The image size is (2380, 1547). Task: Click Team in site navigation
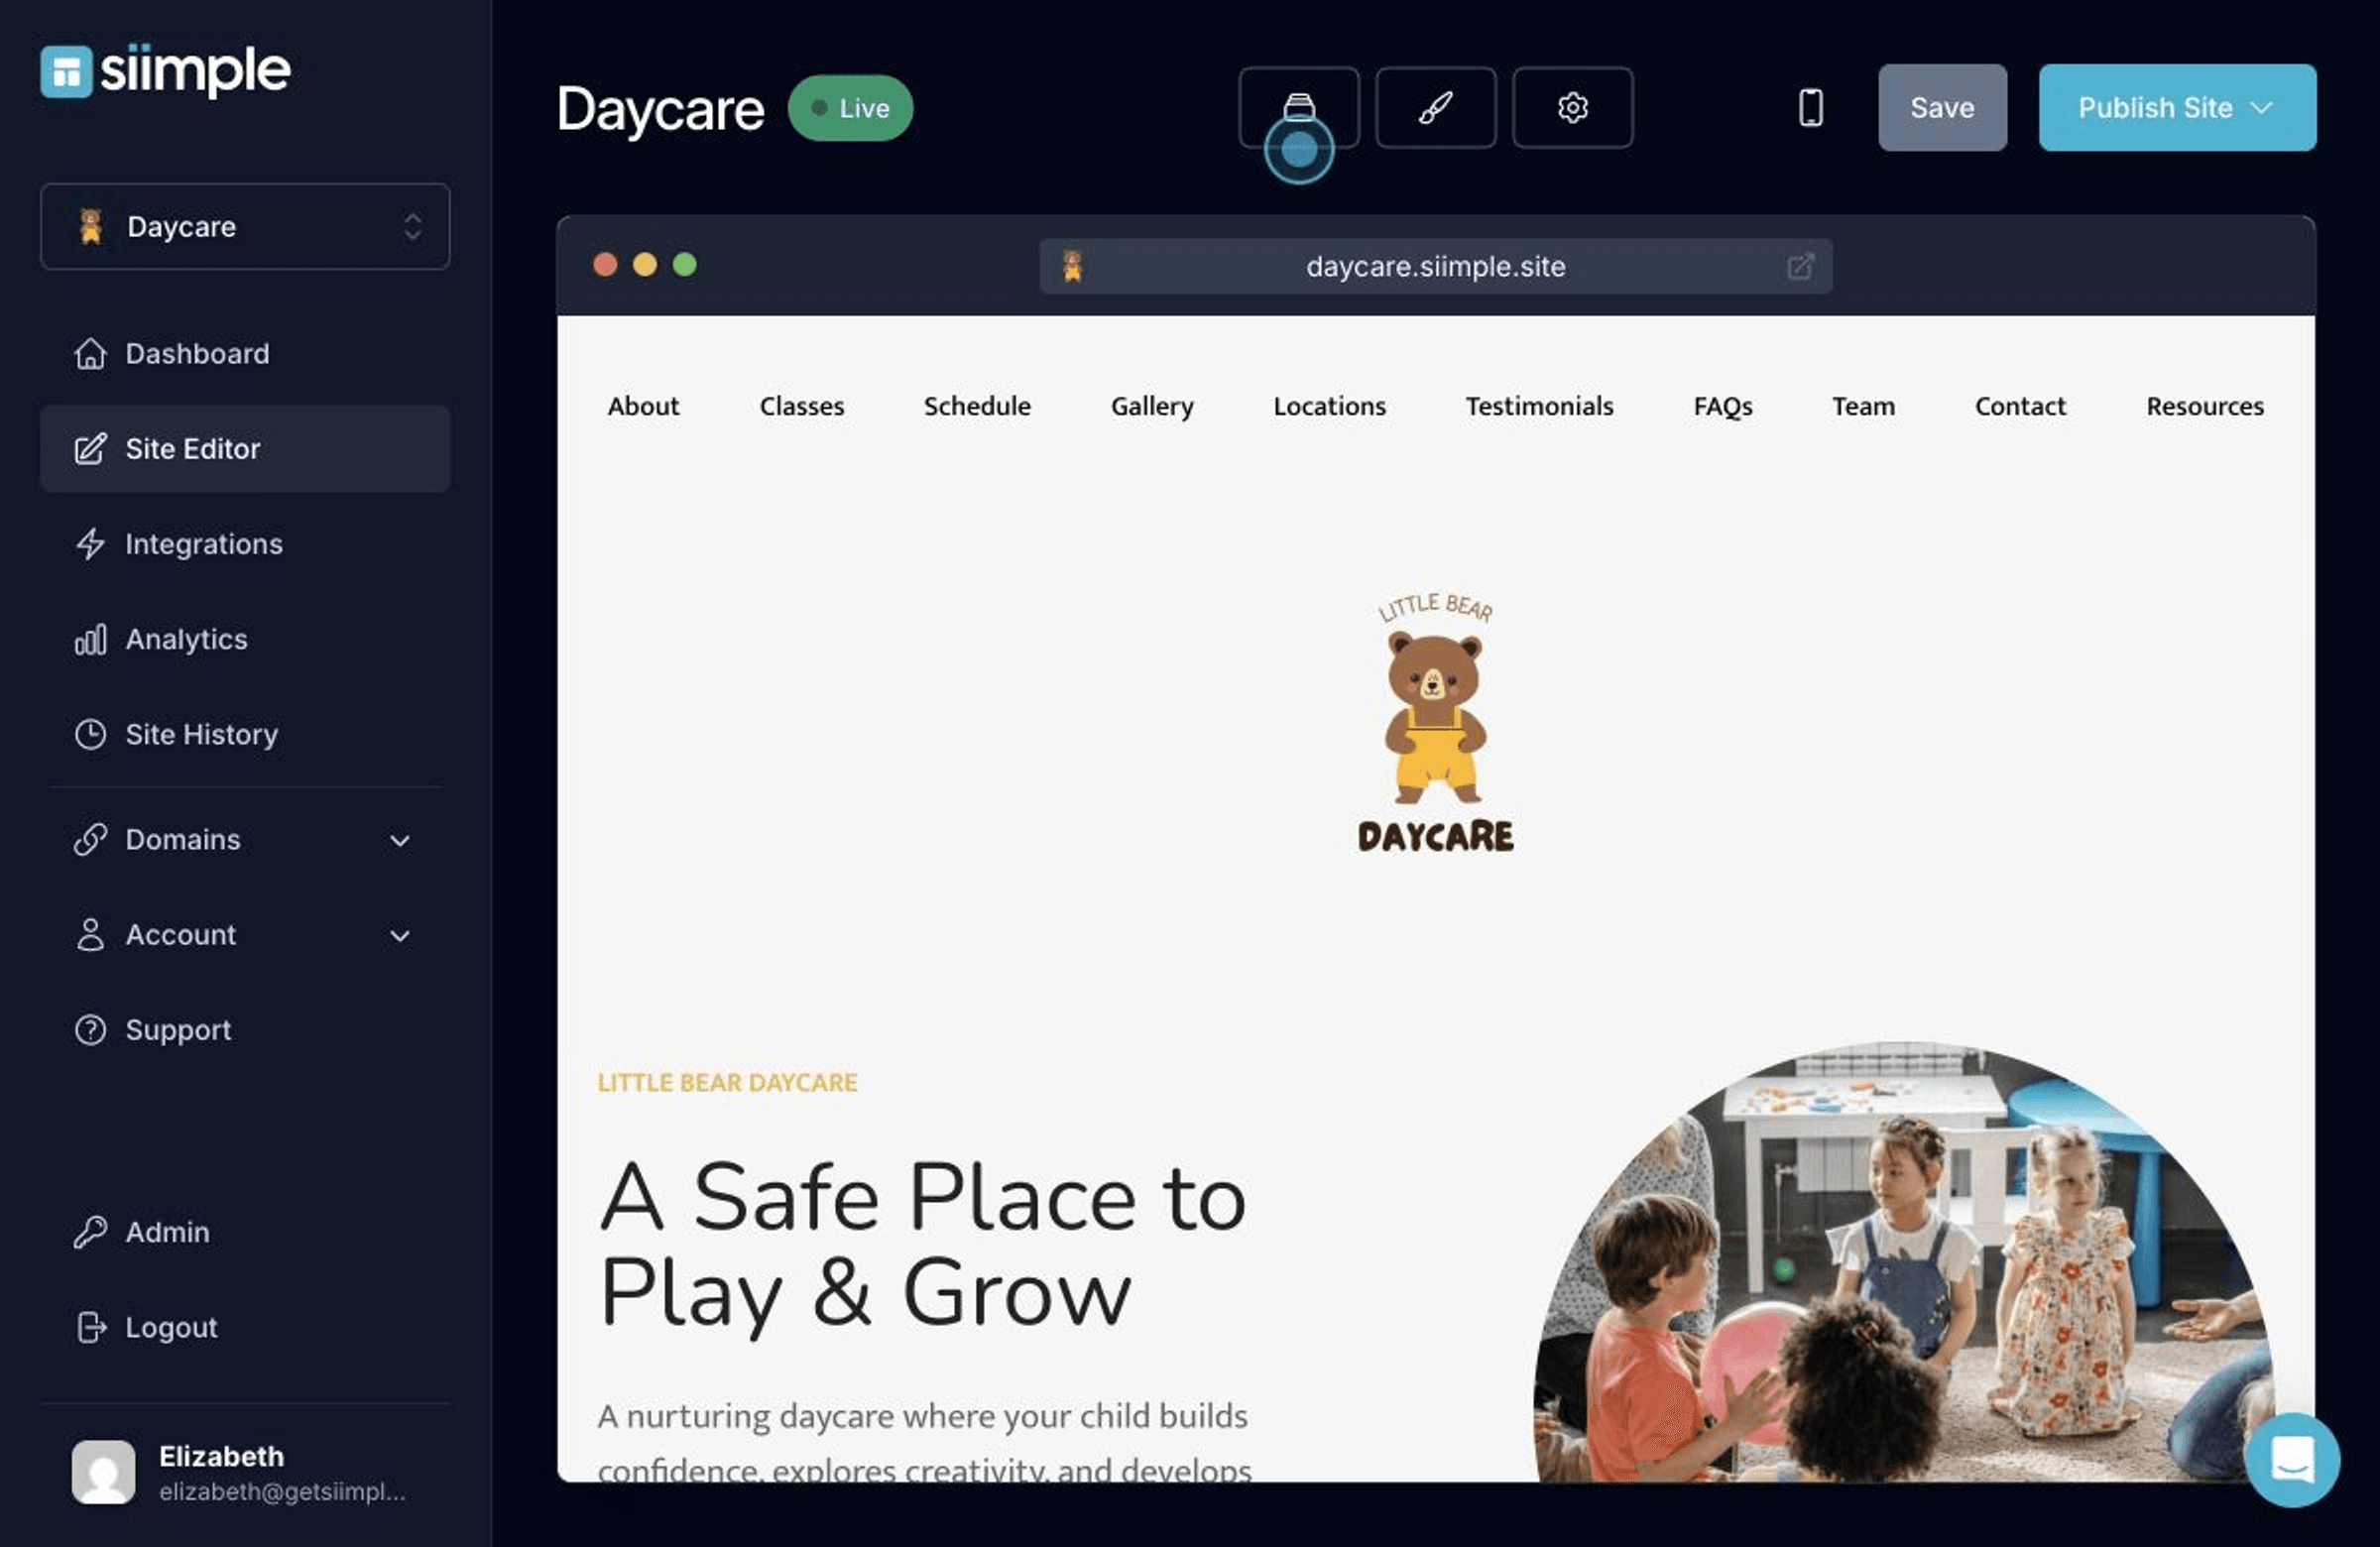tap(1863, 406)
